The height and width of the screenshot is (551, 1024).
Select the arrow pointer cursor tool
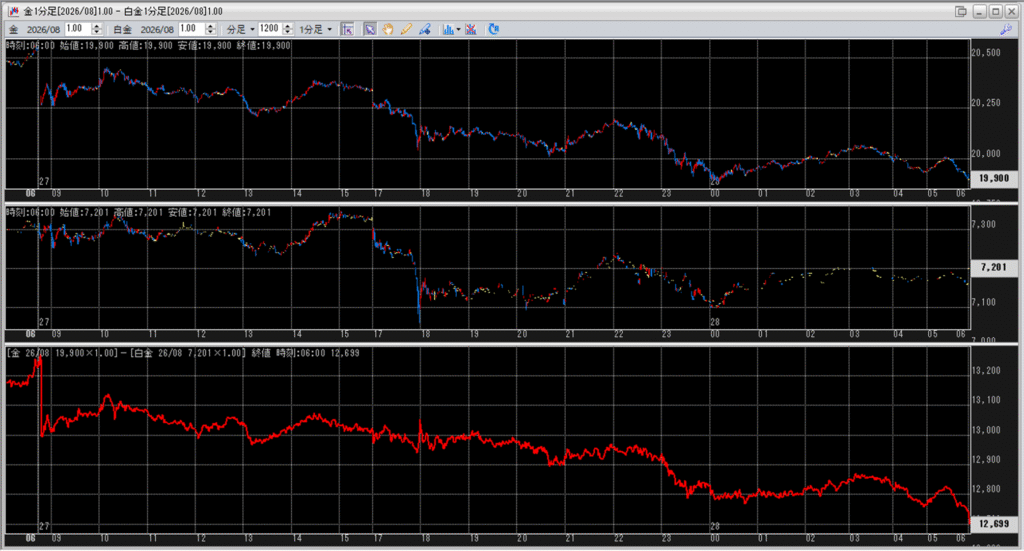point(370,29)
